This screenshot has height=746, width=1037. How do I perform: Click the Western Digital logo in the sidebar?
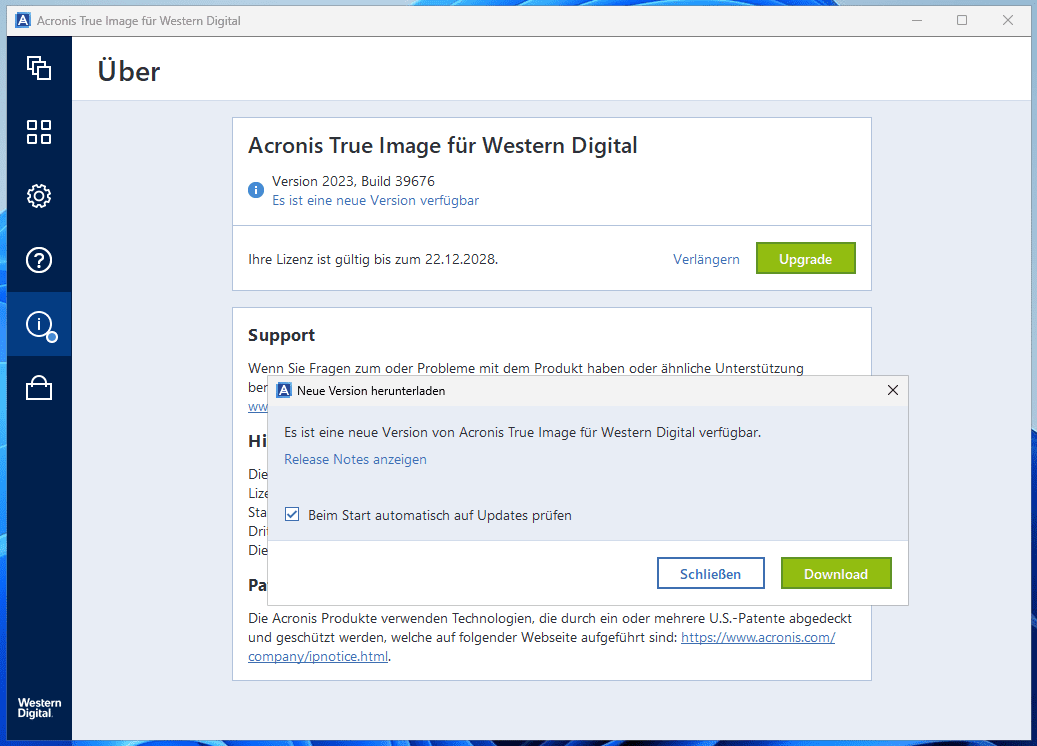[x=39, y=708]
